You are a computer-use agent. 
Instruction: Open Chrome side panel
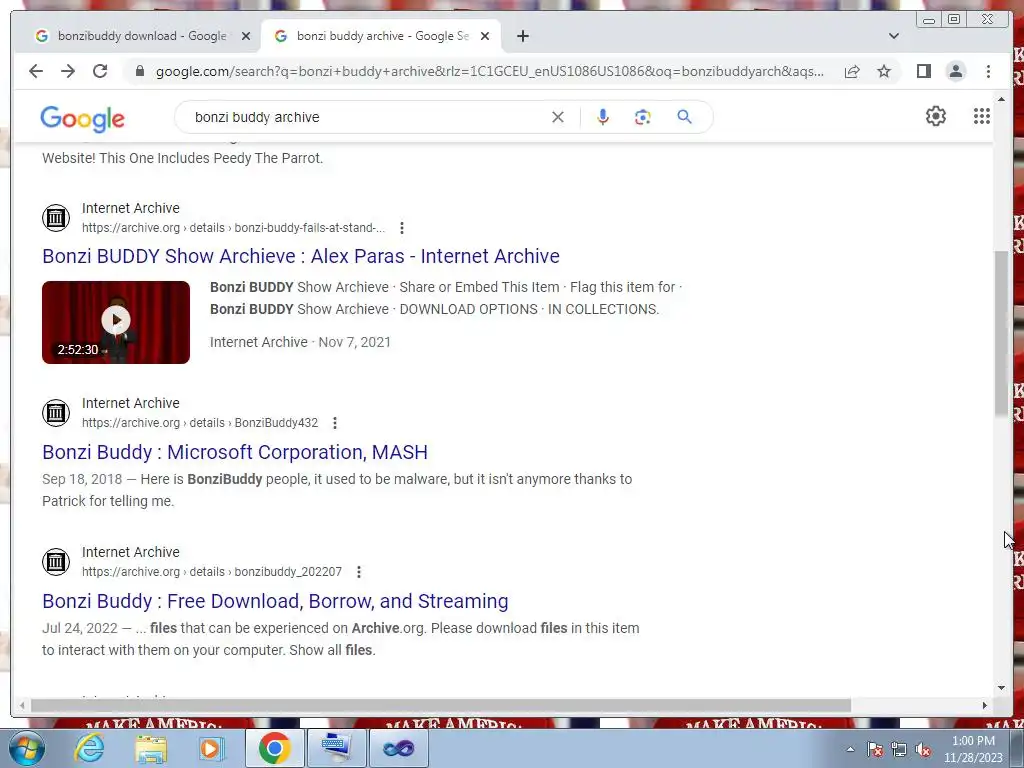[x=923, y=71]
